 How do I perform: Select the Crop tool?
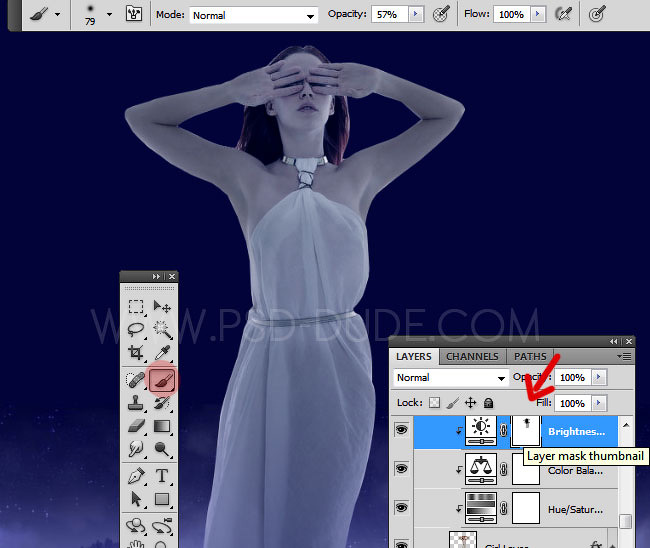pos(136,353)
